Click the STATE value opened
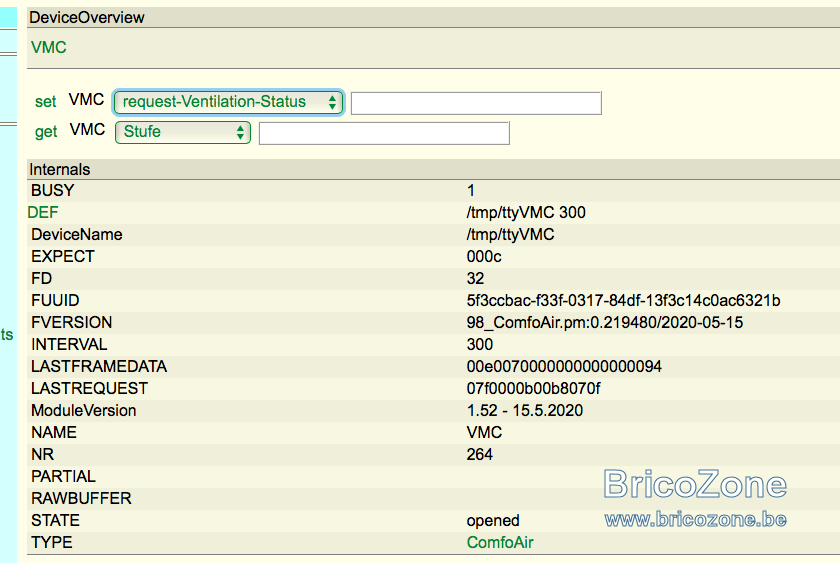The width and height of the screenshot is (840, 563). 493,521
